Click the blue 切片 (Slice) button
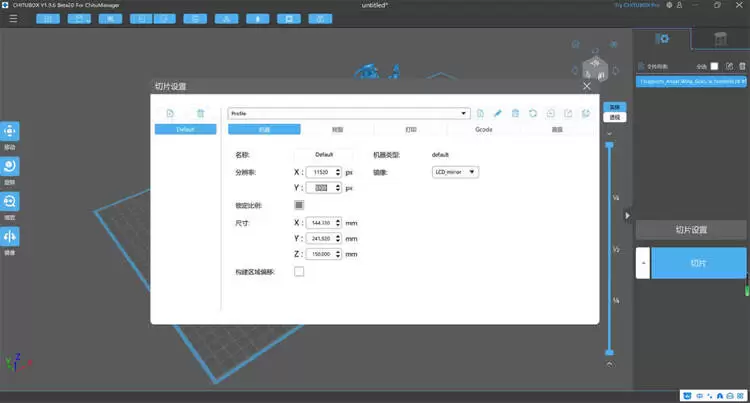The width and height of the screenshot is (750, 403). pos(698,264)
